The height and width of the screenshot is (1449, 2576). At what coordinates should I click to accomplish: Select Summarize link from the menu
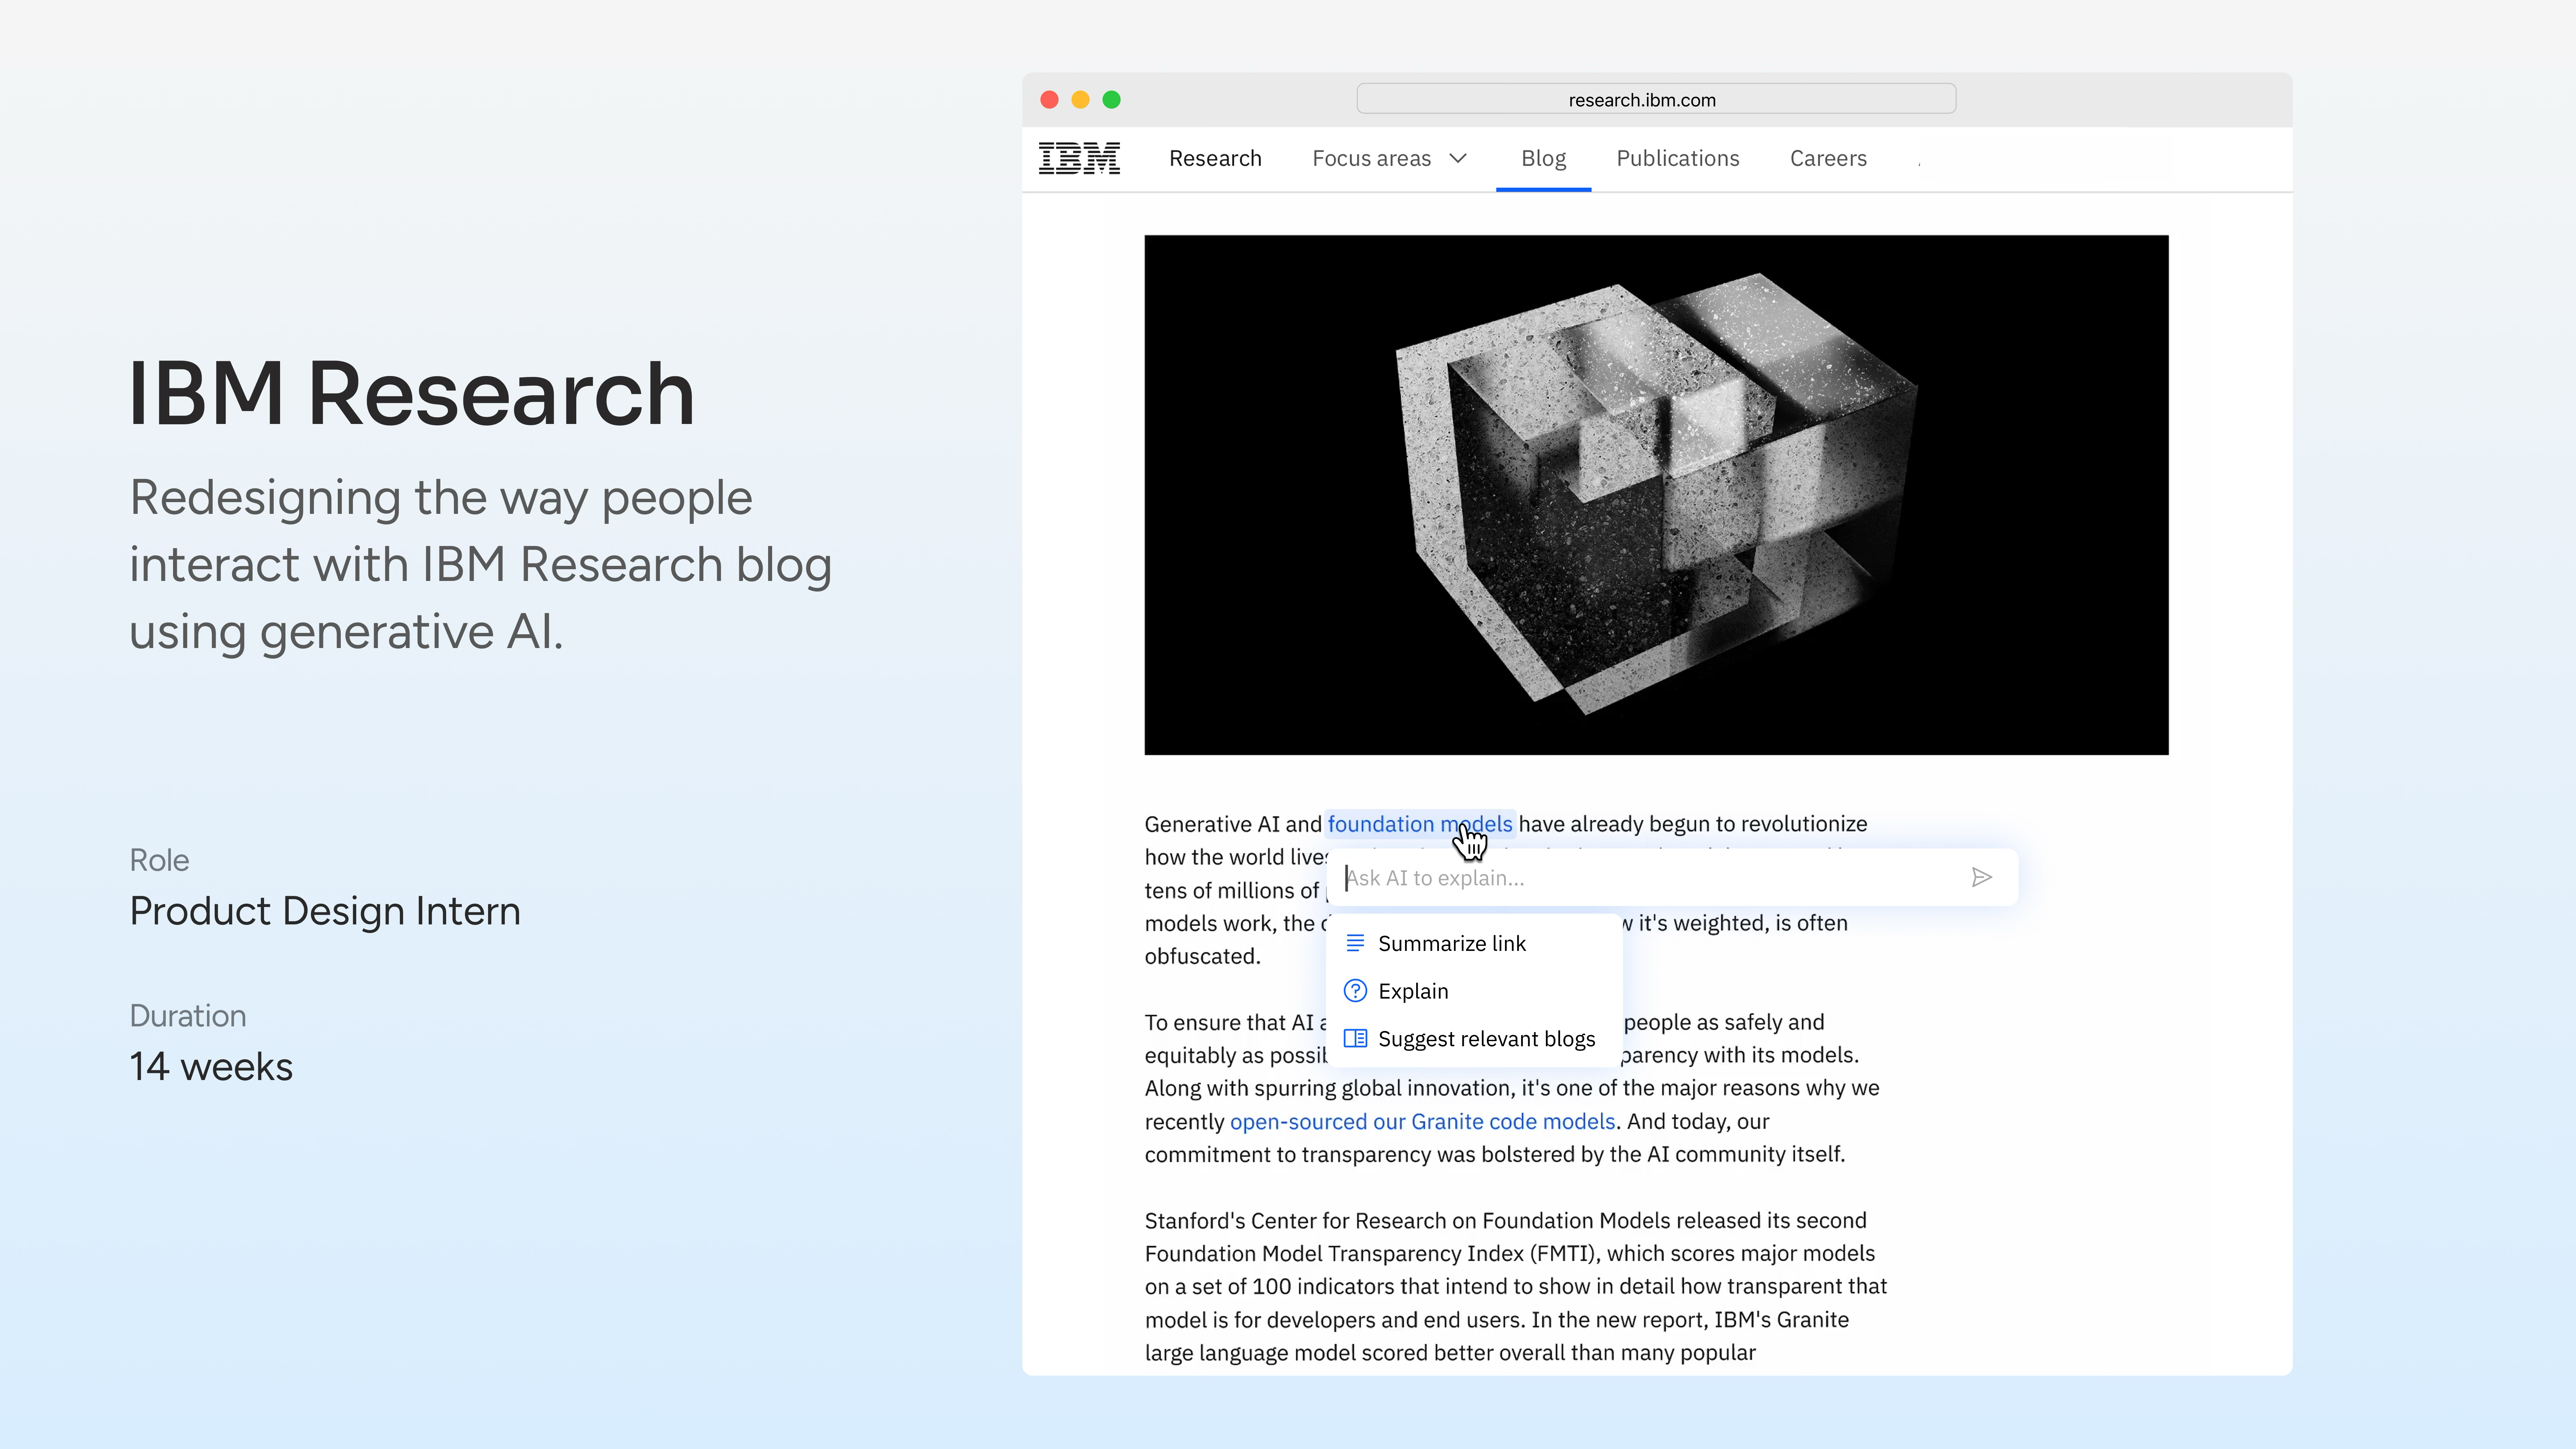pos(1451,943)
